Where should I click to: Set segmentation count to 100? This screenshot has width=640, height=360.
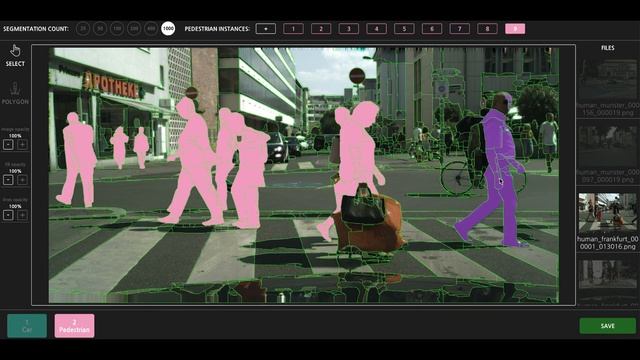[117, 29]
